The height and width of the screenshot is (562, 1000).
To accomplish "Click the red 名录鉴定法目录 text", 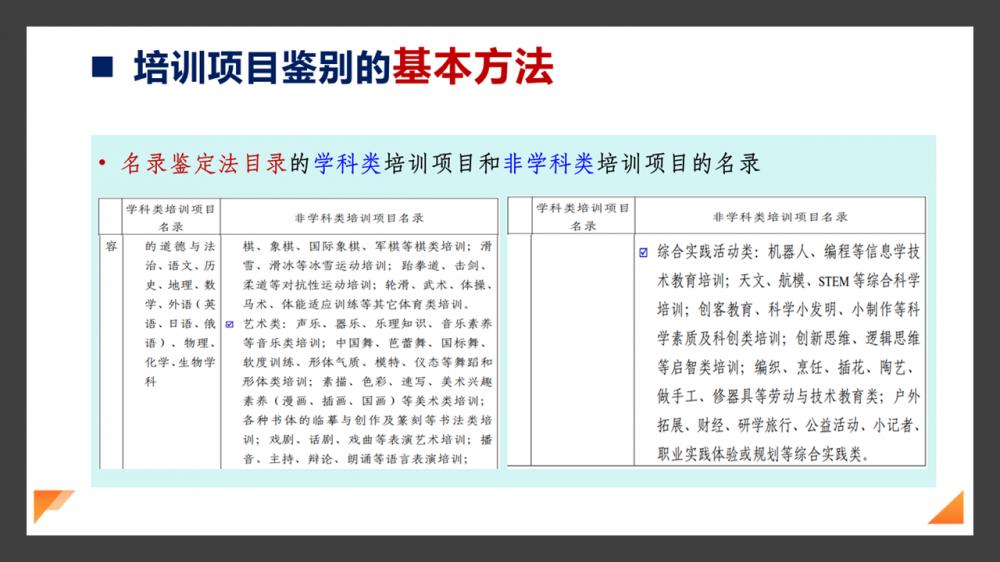I will 204,164.
